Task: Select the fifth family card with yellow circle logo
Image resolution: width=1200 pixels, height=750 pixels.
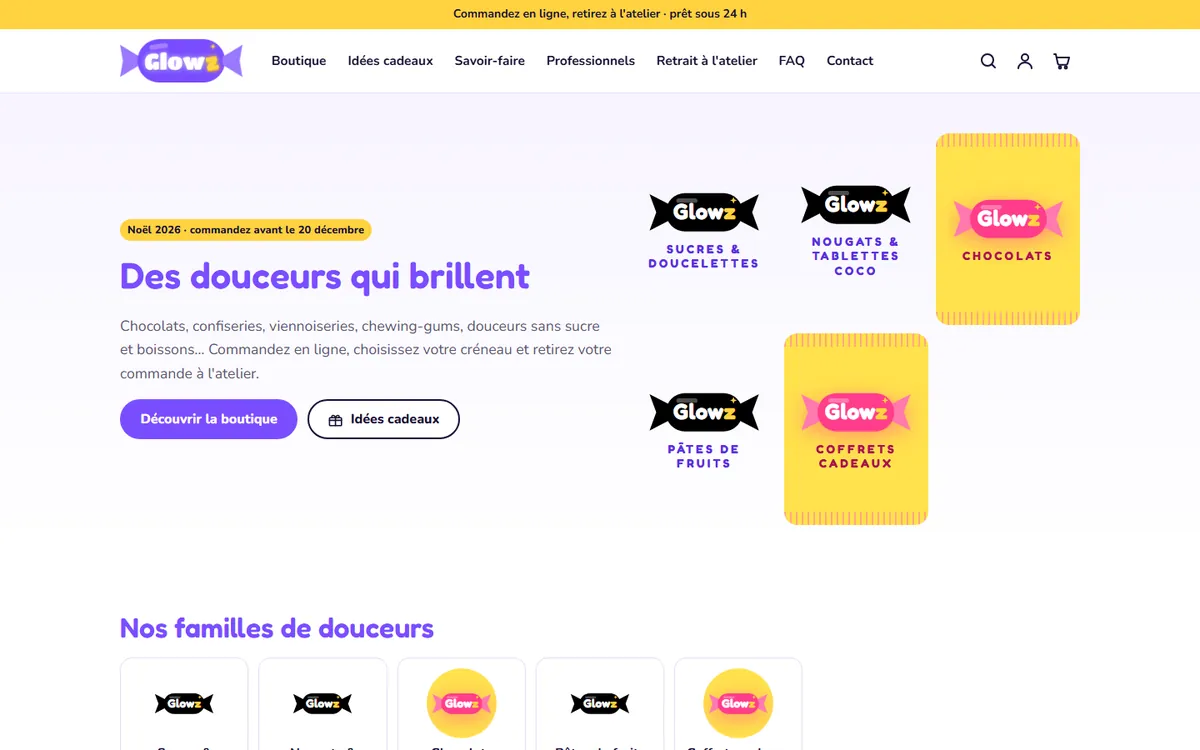Action: 739,704
